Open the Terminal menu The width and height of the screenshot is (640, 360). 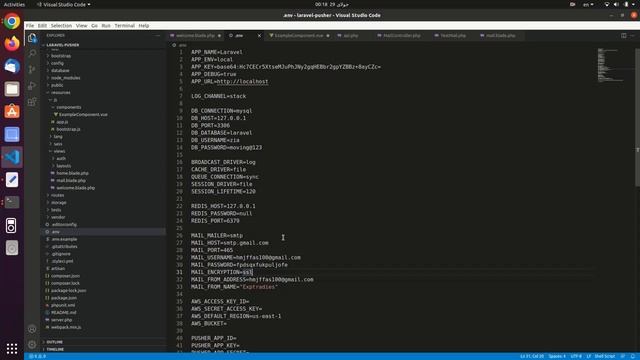(x=124, y=25)
